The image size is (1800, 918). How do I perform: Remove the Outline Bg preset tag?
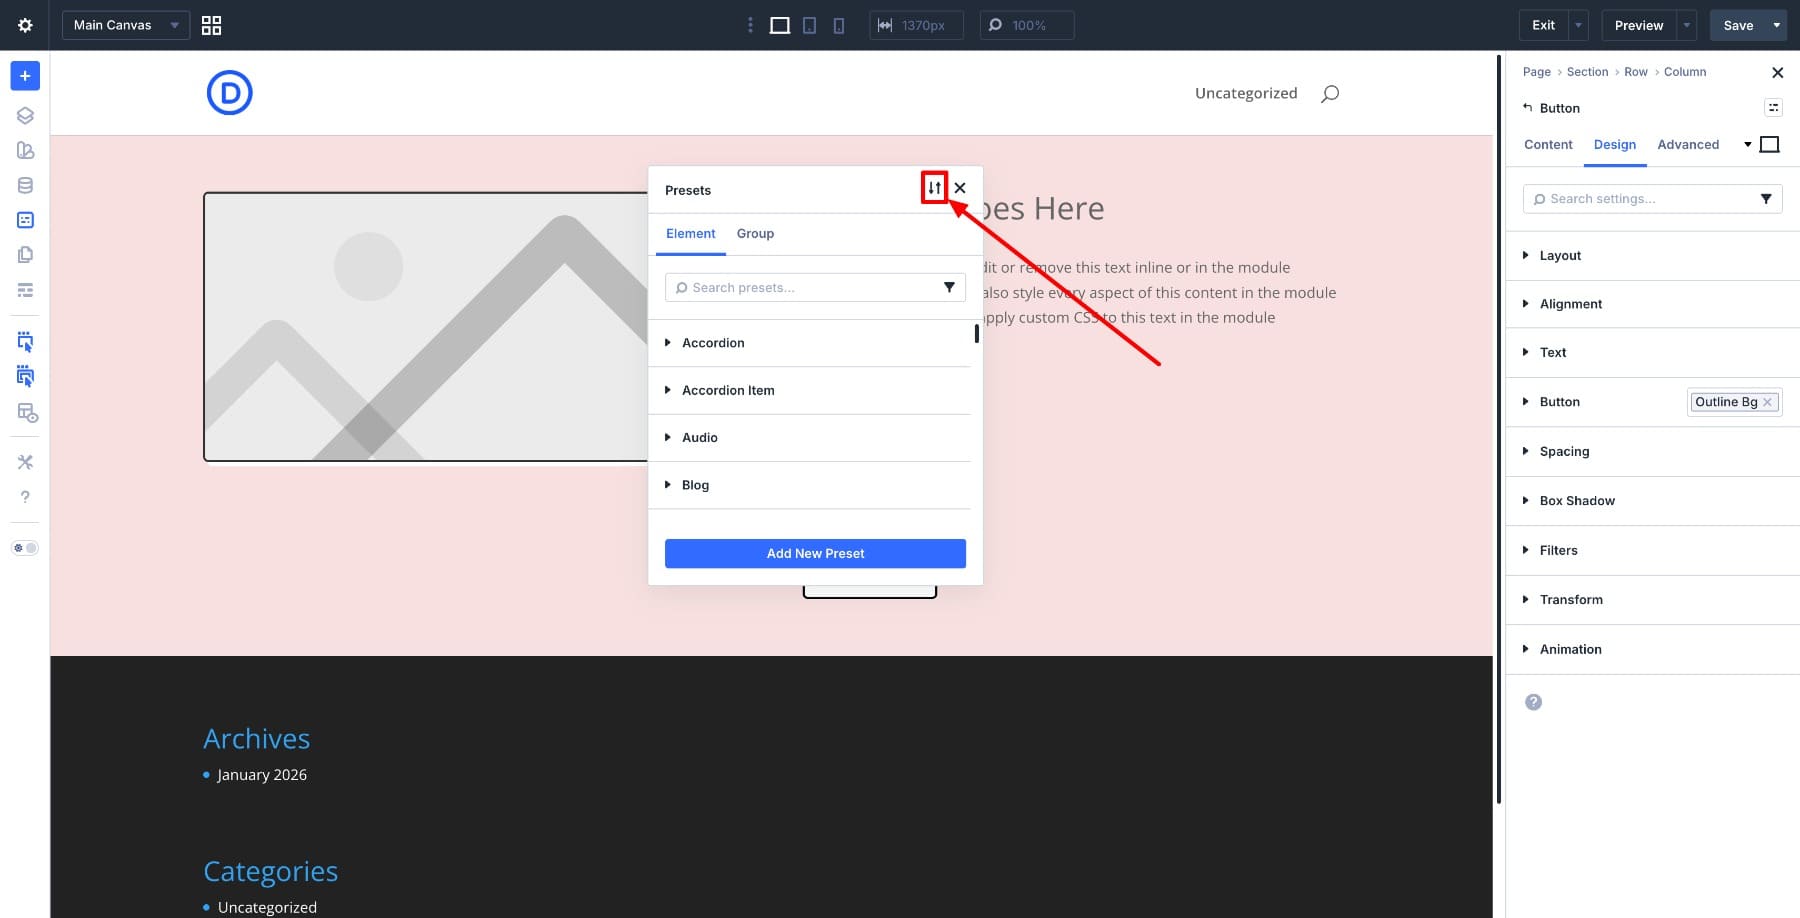(1767, 402)
